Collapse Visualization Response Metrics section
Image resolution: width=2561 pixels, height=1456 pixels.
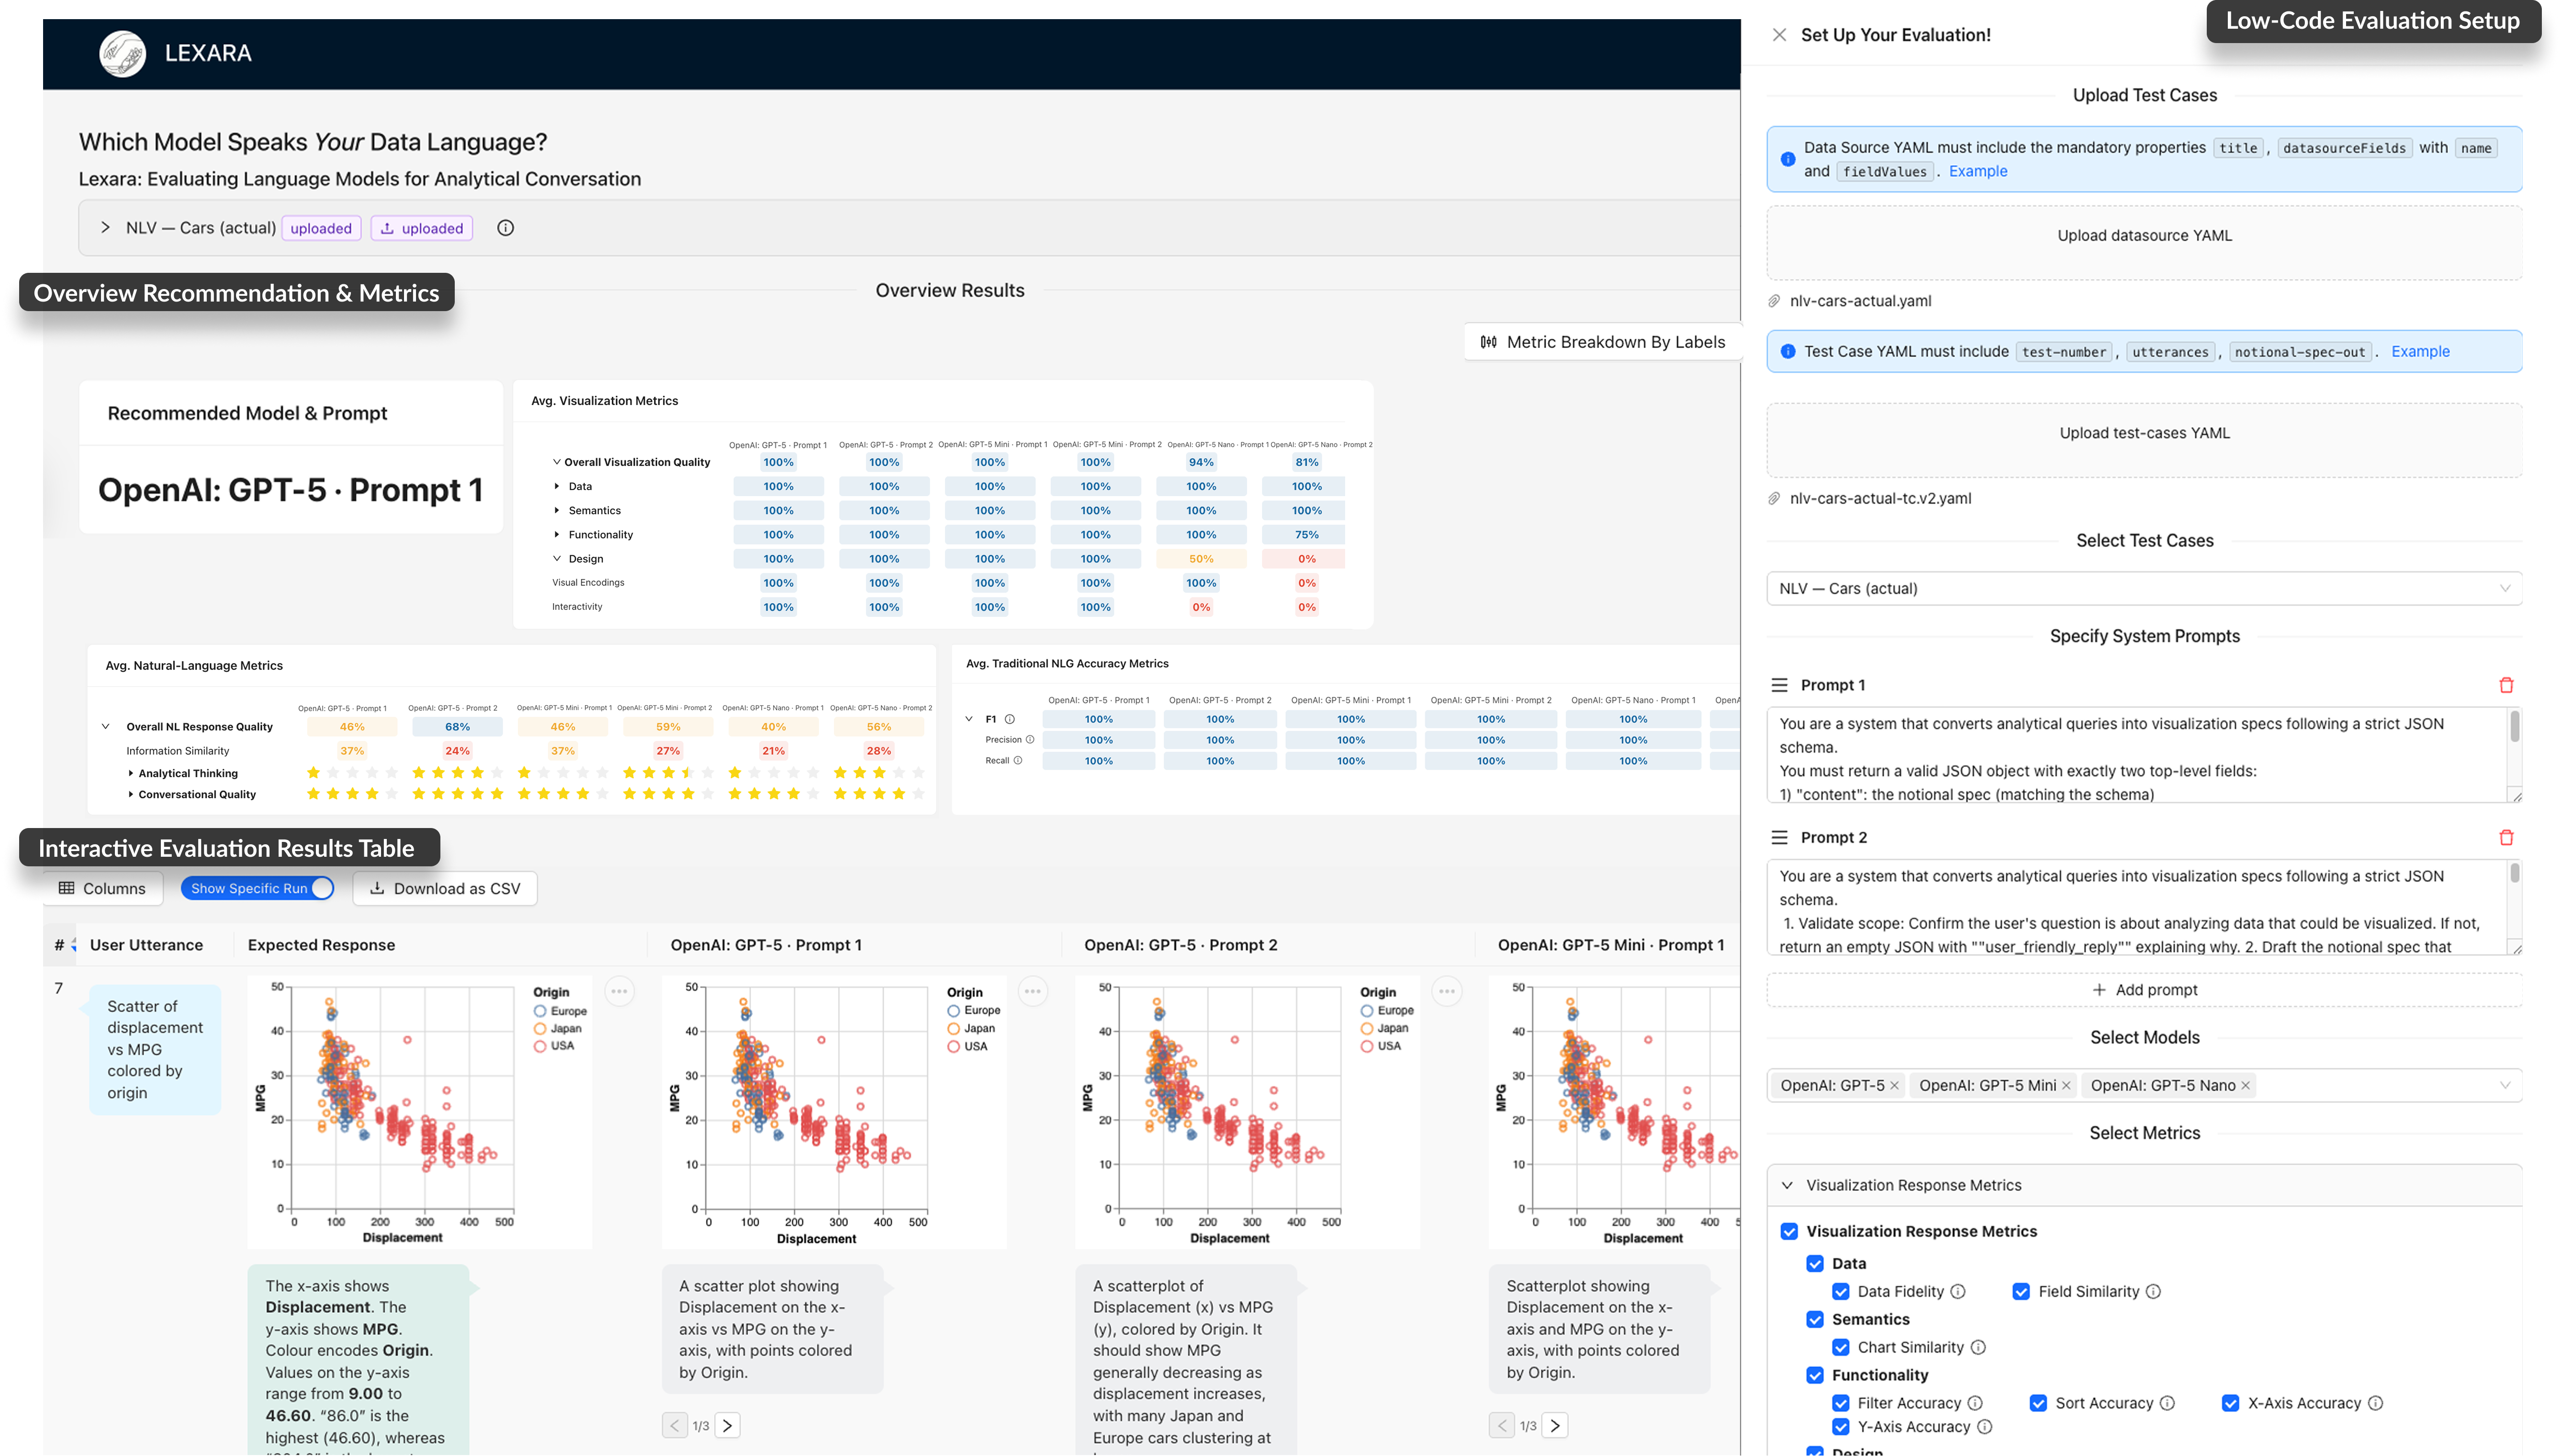pyautogui.click(x=1787, y=1186)
